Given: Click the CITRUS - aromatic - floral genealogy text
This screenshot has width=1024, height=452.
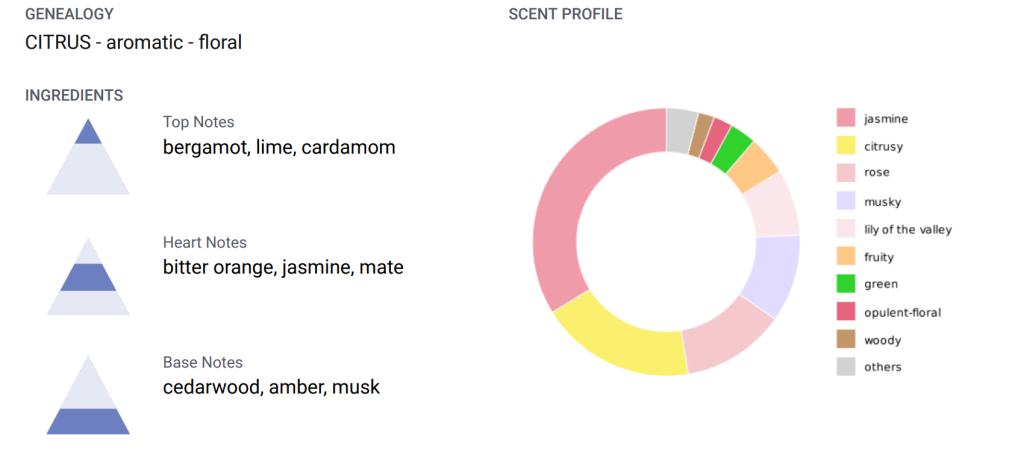Looking at the screenshot, I should (133, 42).
